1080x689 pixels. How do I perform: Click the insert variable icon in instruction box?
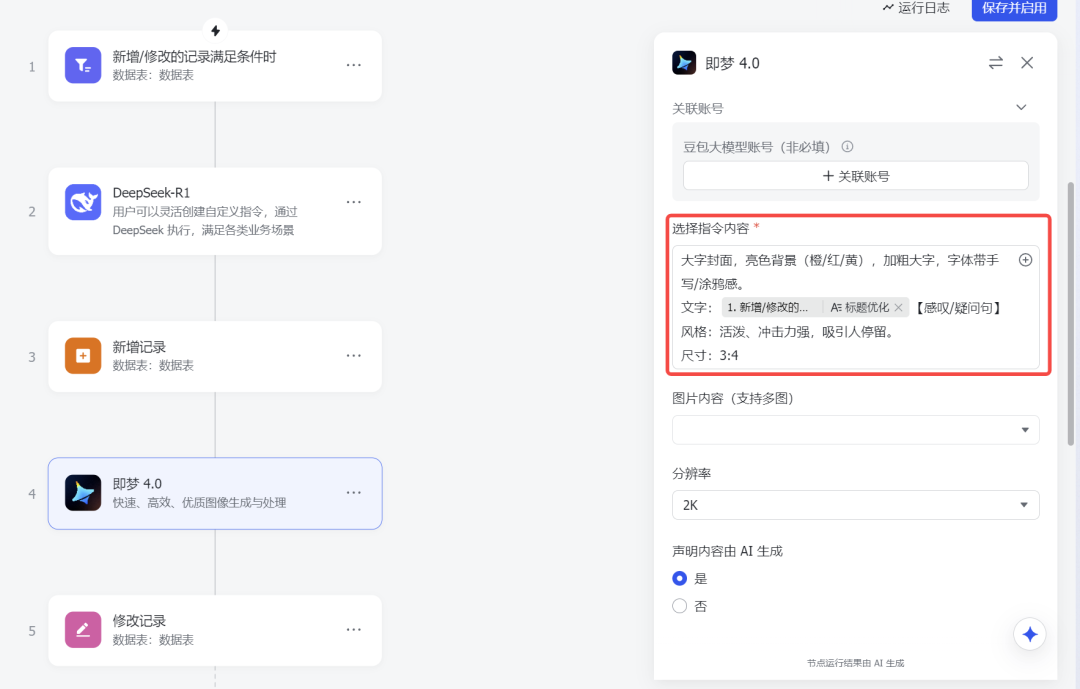click(1025, 259)
